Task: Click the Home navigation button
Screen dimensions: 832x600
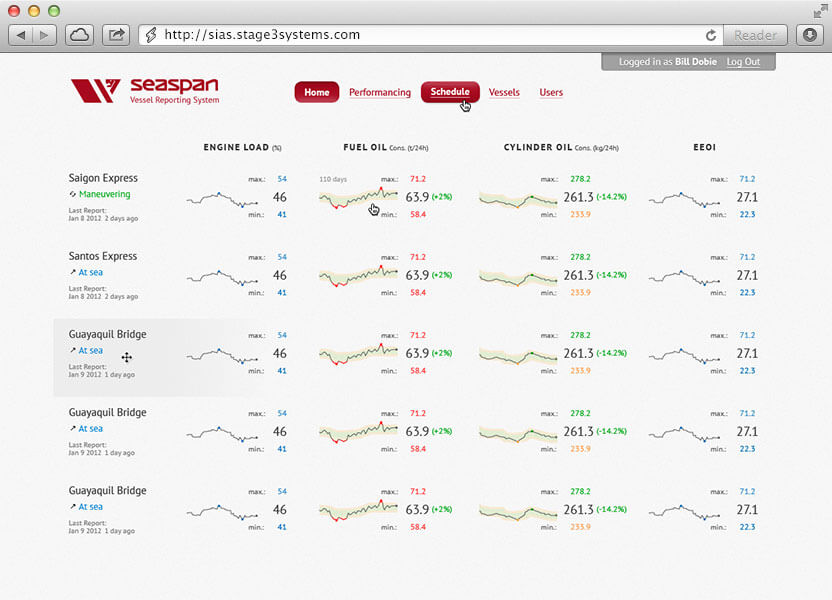Action: click(x=317, y=91)
